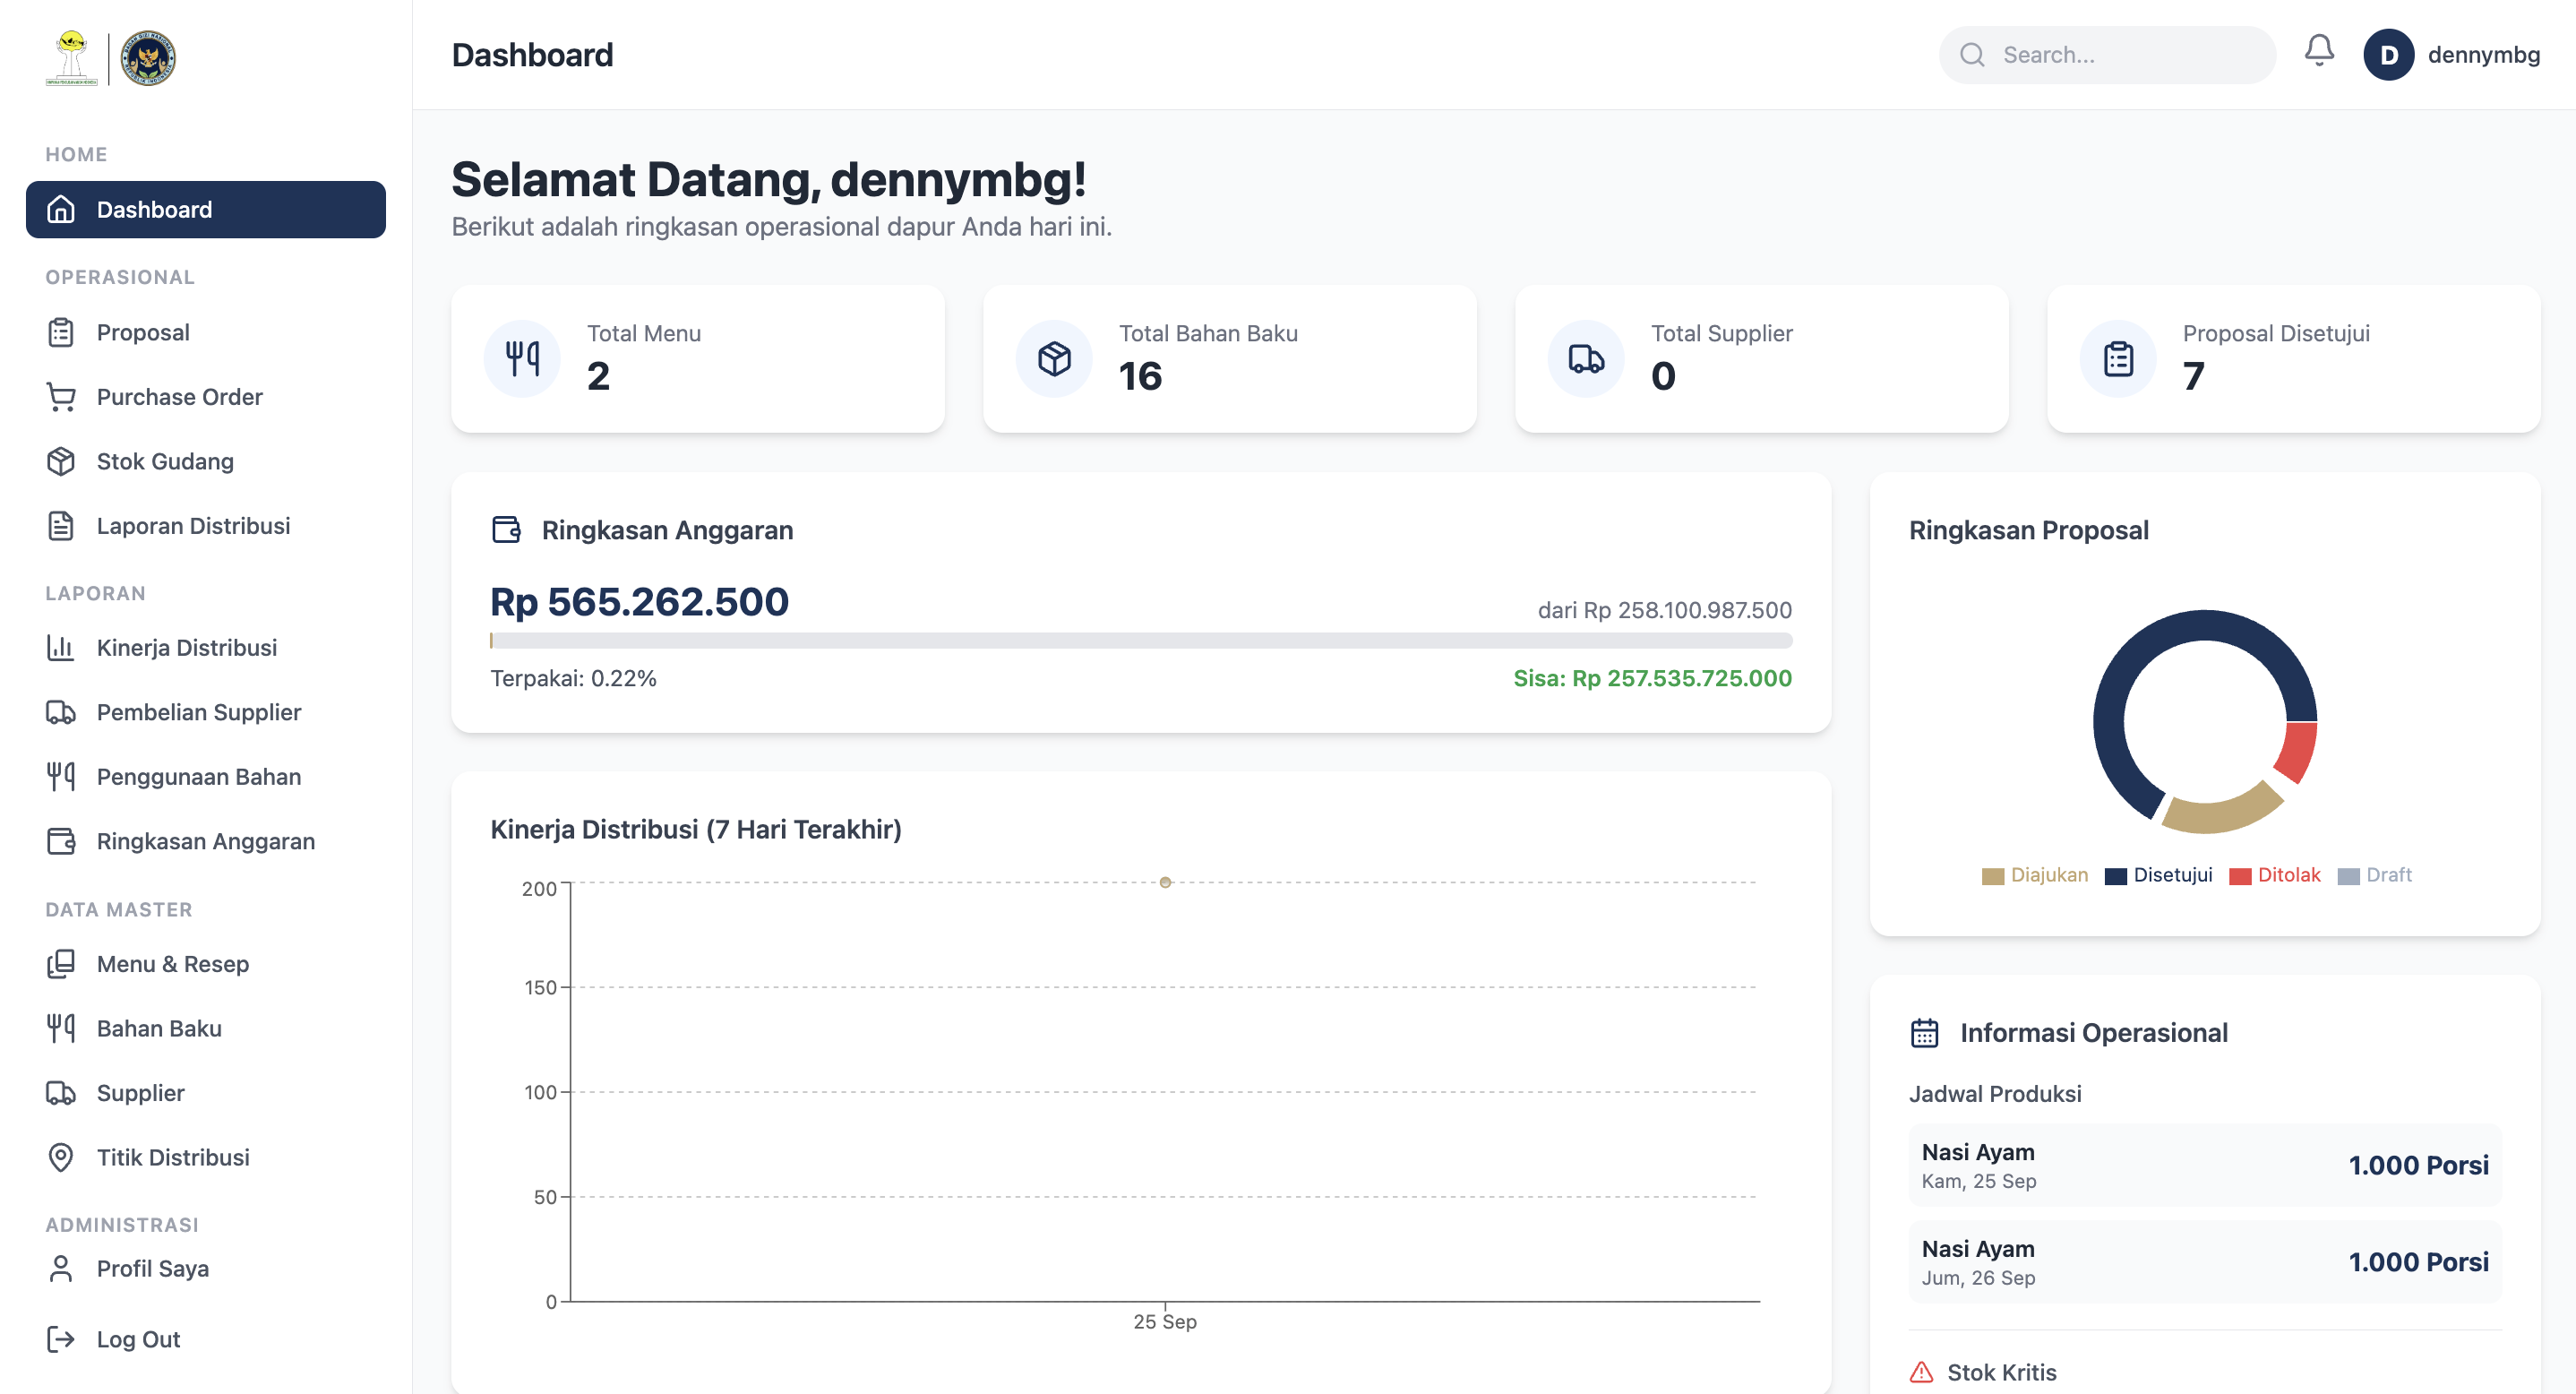
Task: Toggle Ditolak legend item in chart
Action: click(x=2274, y=875)
